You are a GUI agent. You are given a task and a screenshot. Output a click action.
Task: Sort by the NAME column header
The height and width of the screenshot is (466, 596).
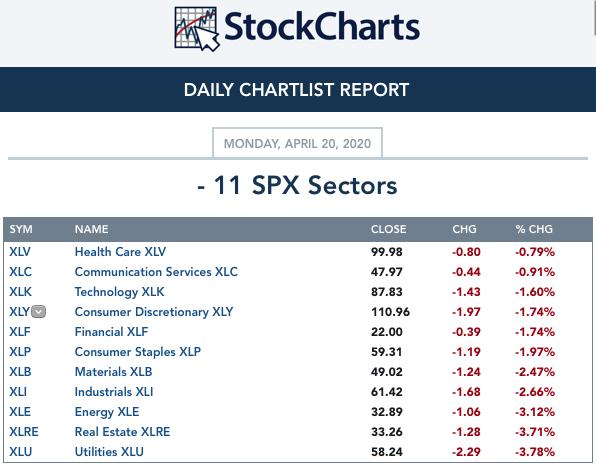[x=92, y=229]
